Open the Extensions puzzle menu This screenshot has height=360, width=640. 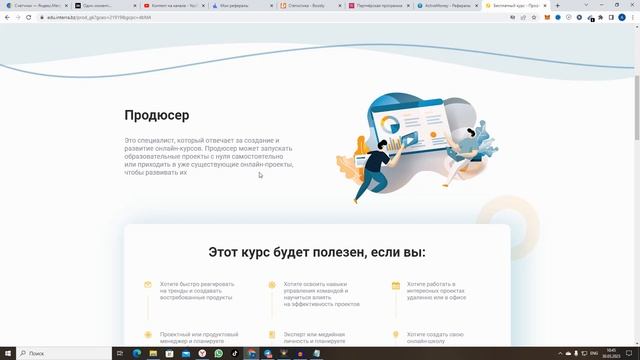[600, 18]
